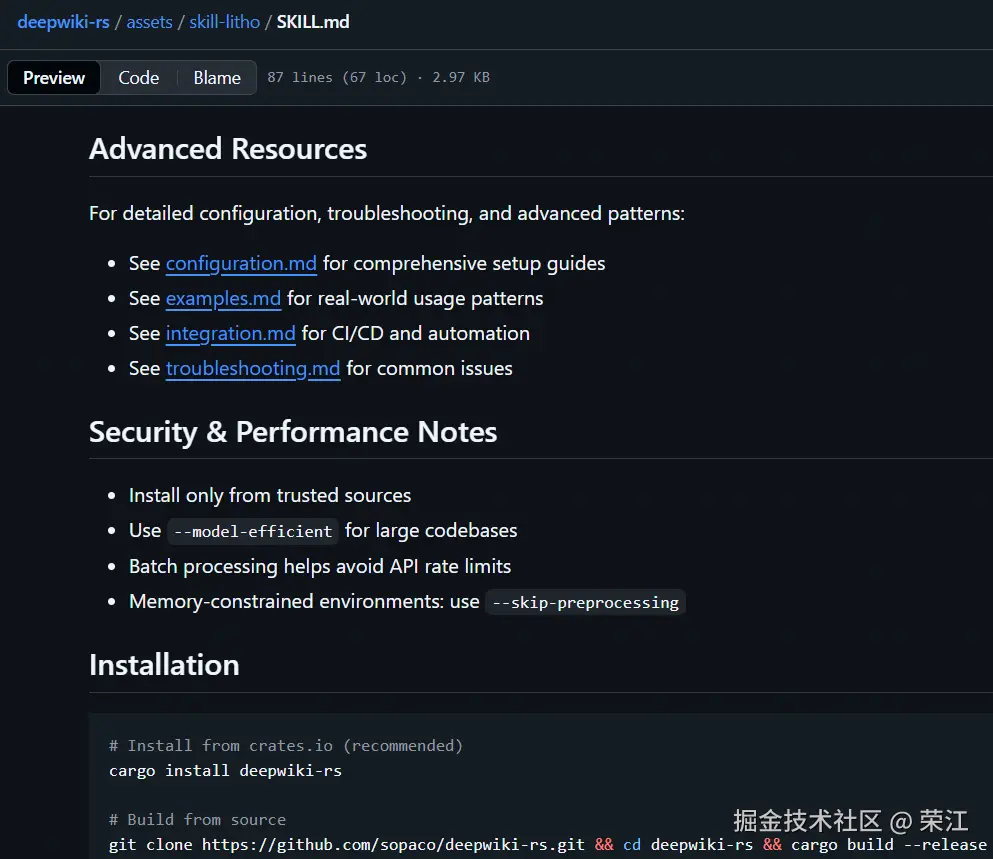Click the --model-efficient inline code

[252, 531]
